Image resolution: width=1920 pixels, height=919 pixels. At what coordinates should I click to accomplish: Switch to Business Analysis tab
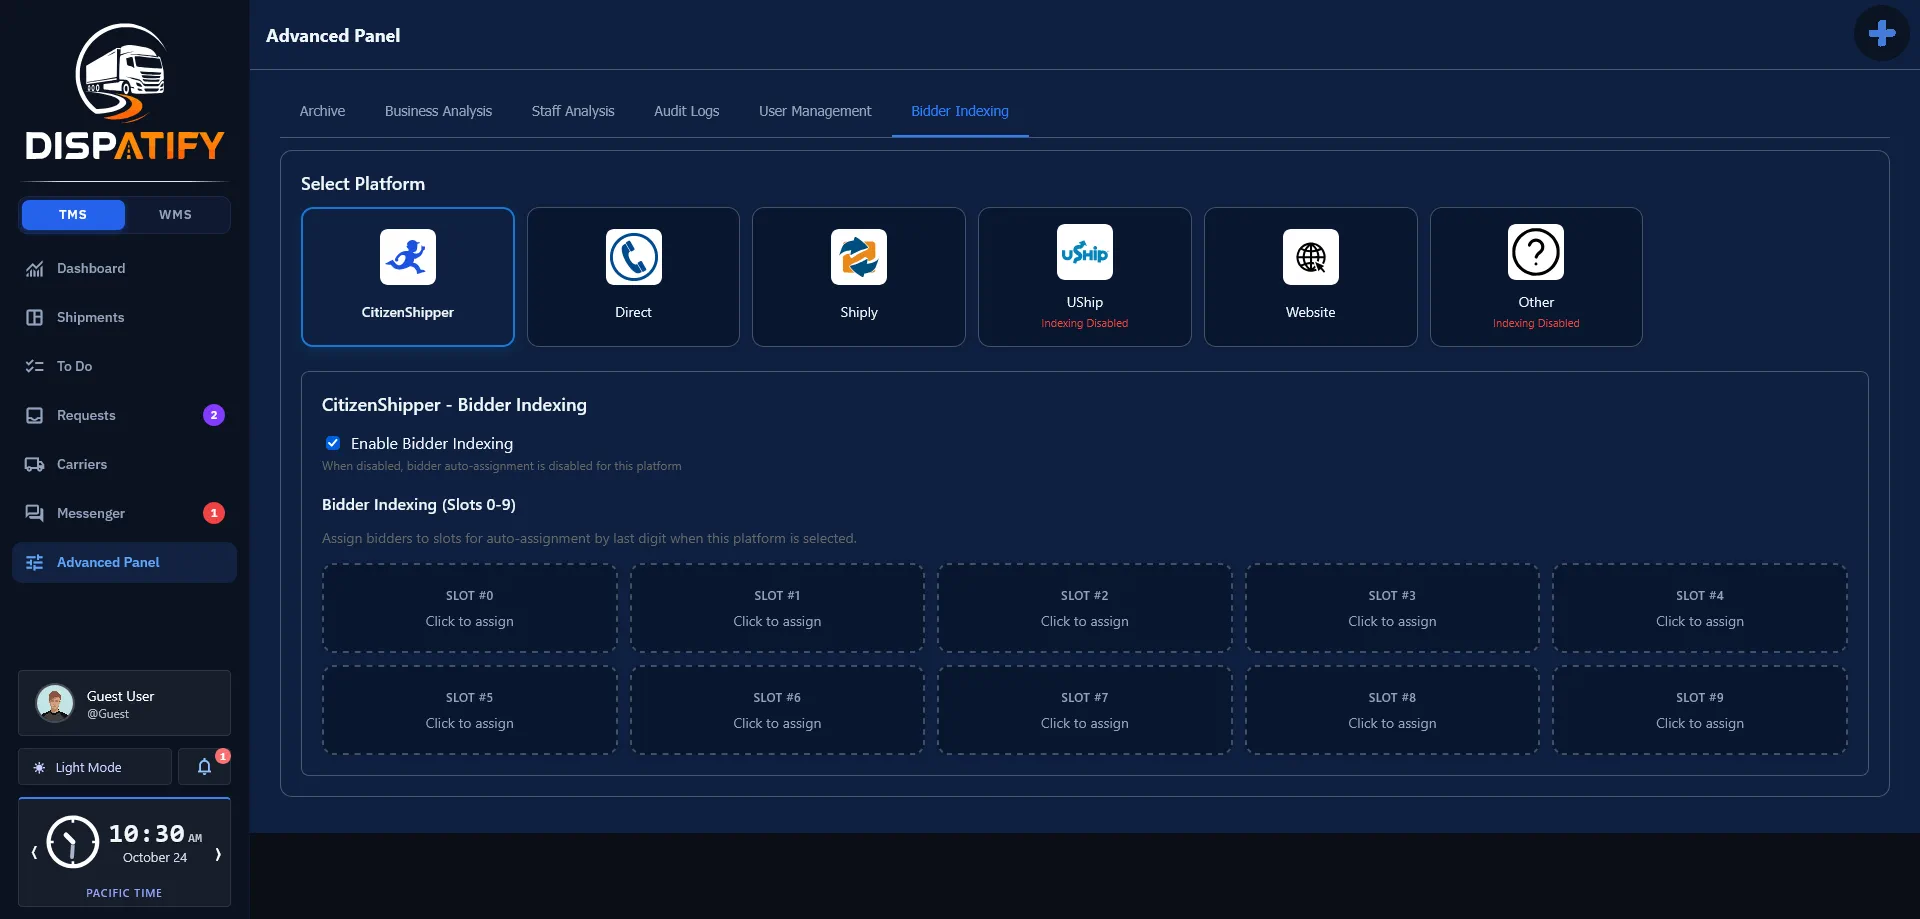(438, 111)
